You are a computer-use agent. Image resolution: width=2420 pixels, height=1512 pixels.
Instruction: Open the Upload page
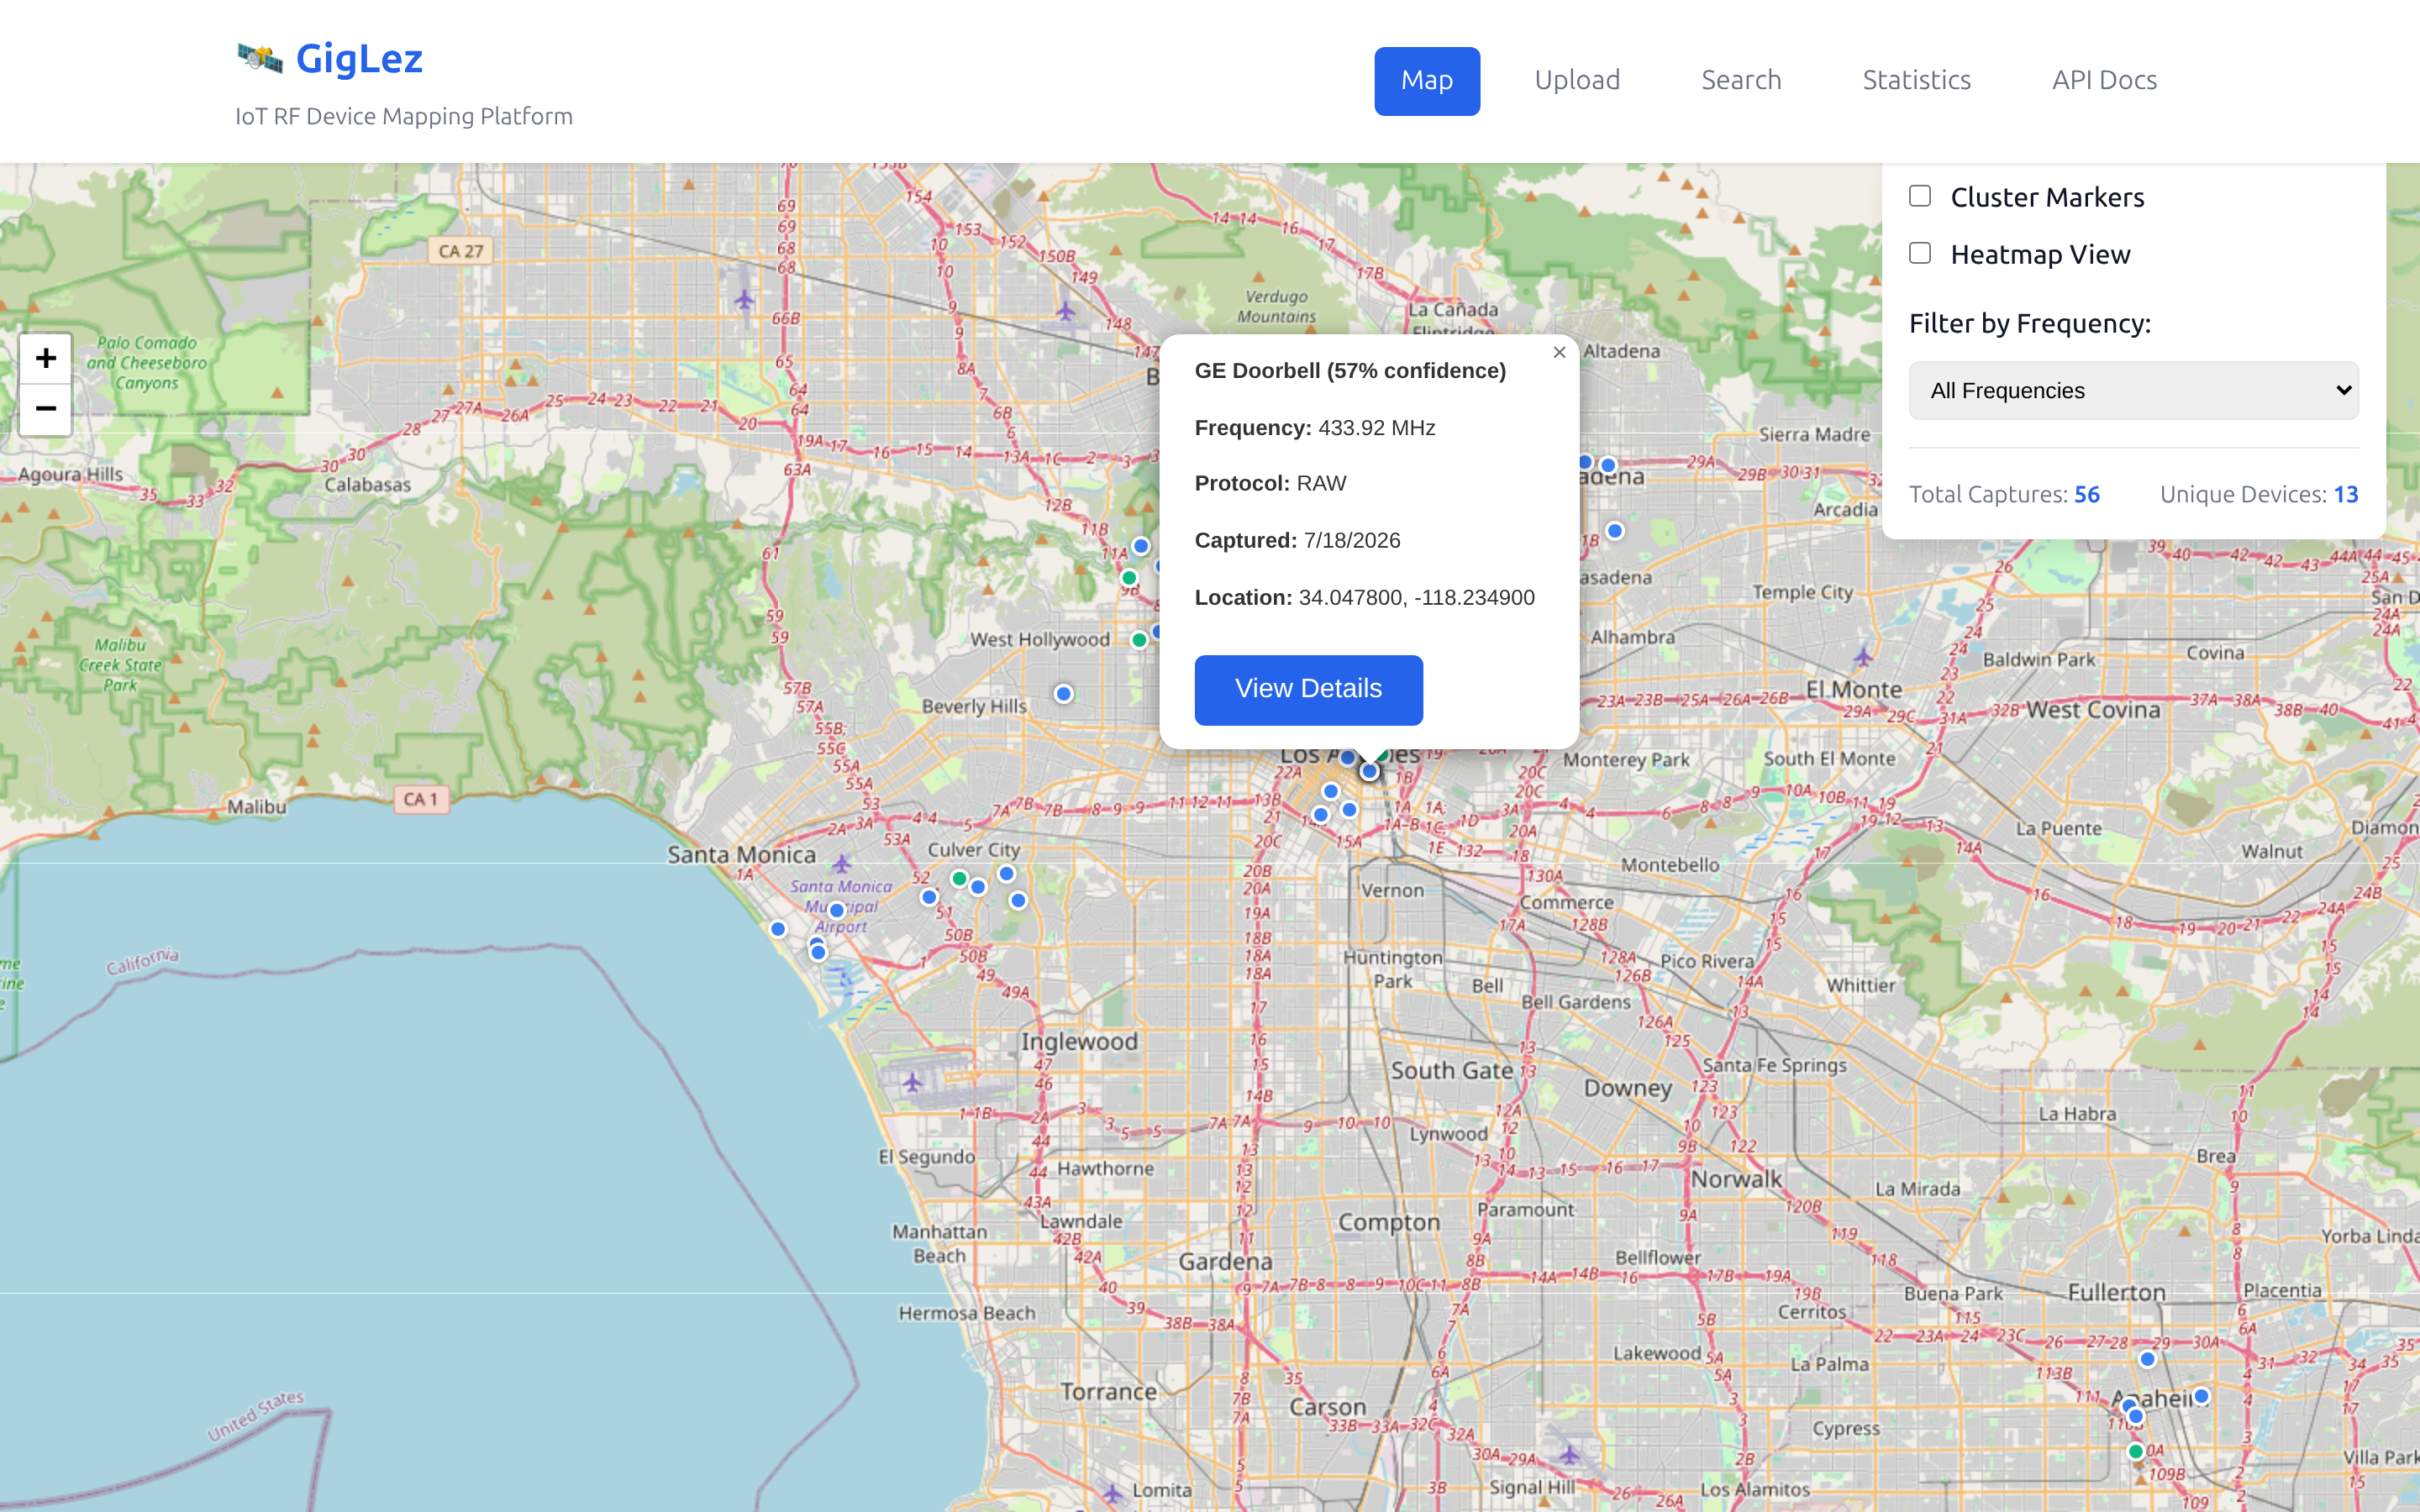(1577, 81)
